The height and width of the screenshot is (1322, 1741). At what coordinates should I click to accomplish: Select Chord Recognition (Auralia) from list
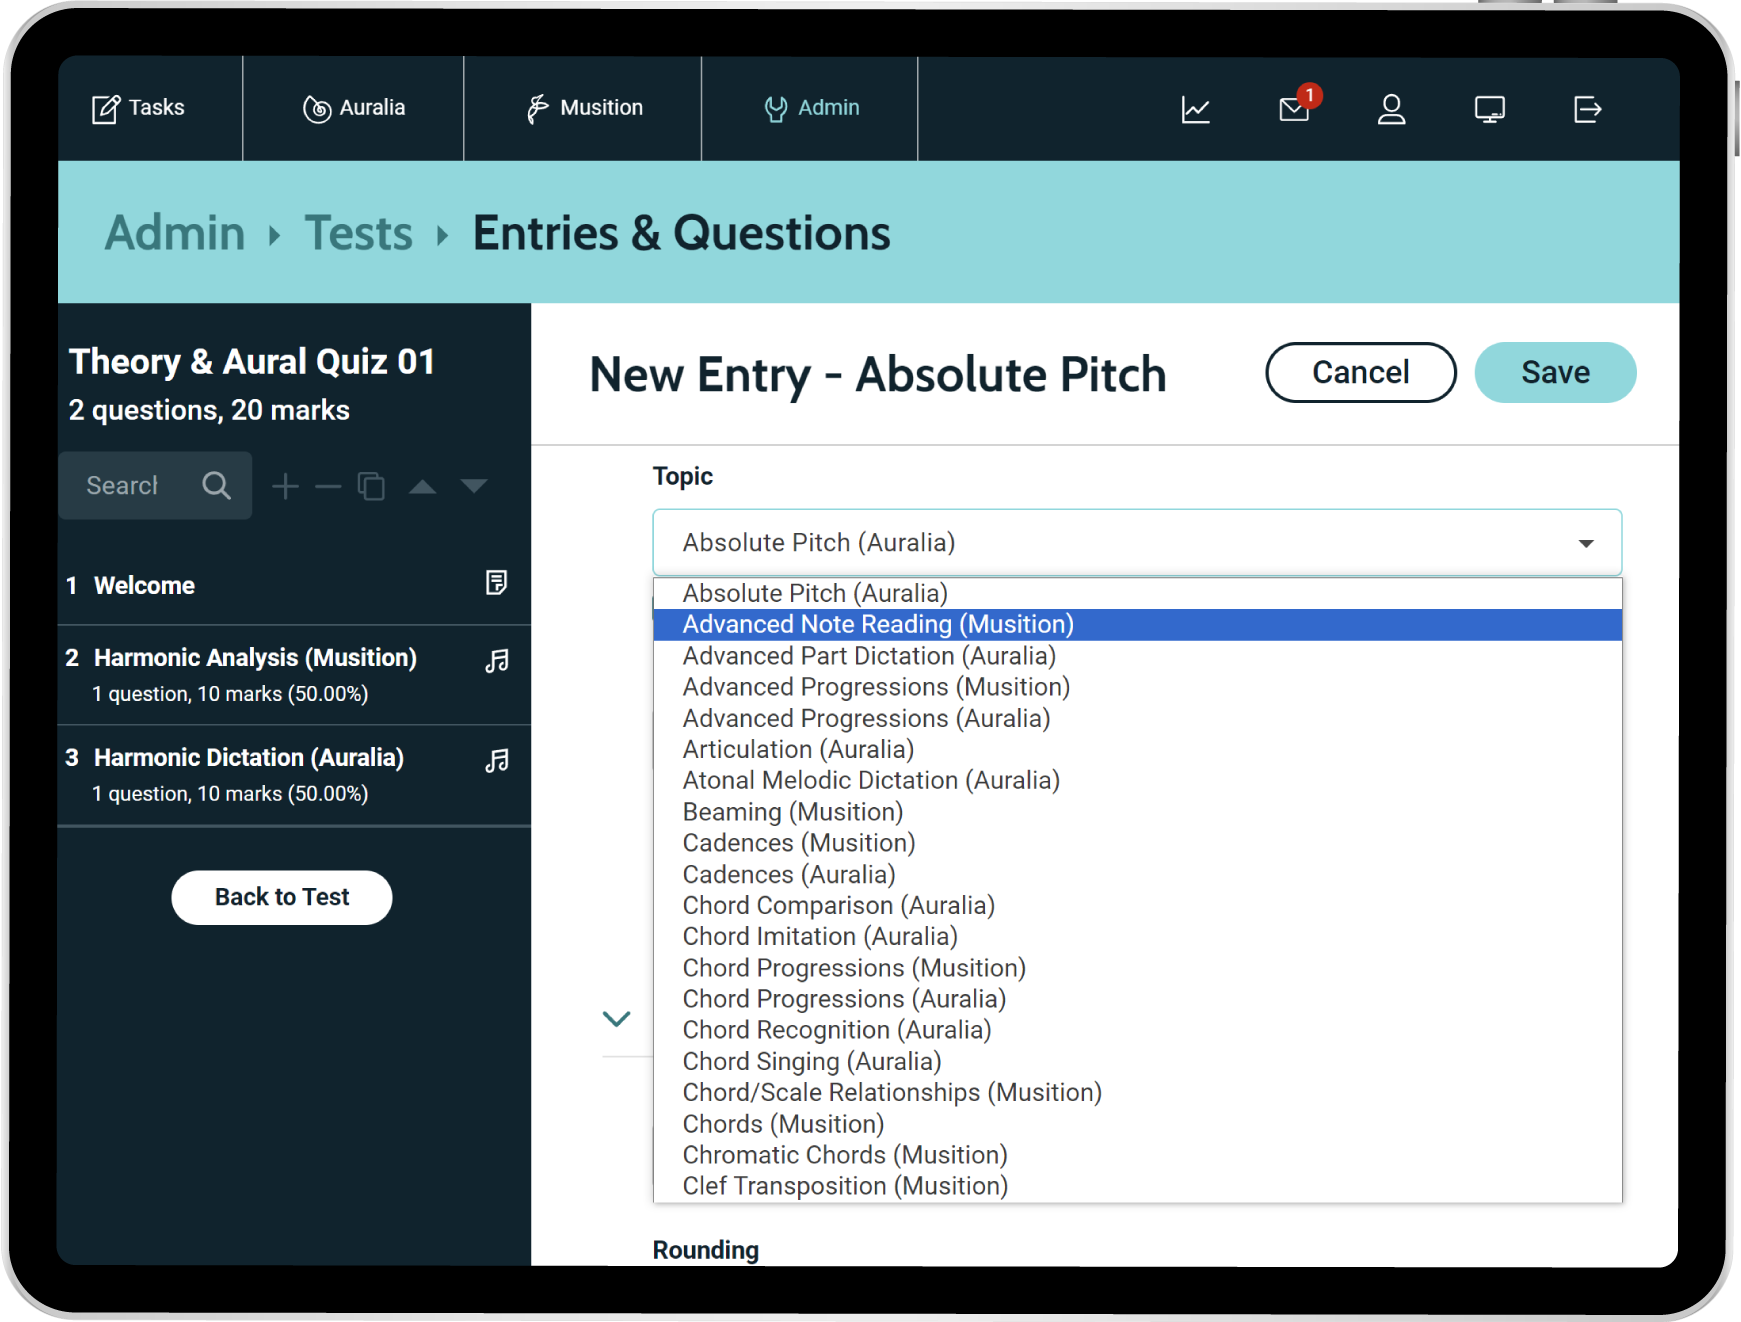coord(836,1030)
